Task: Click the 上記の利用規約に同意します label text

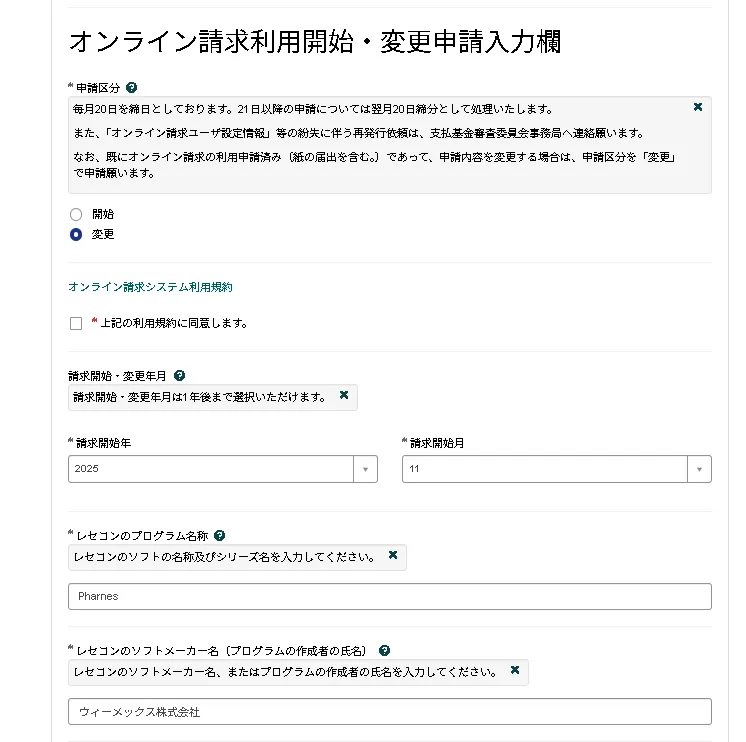Action: pyautogui.click(x=174, y=323)
